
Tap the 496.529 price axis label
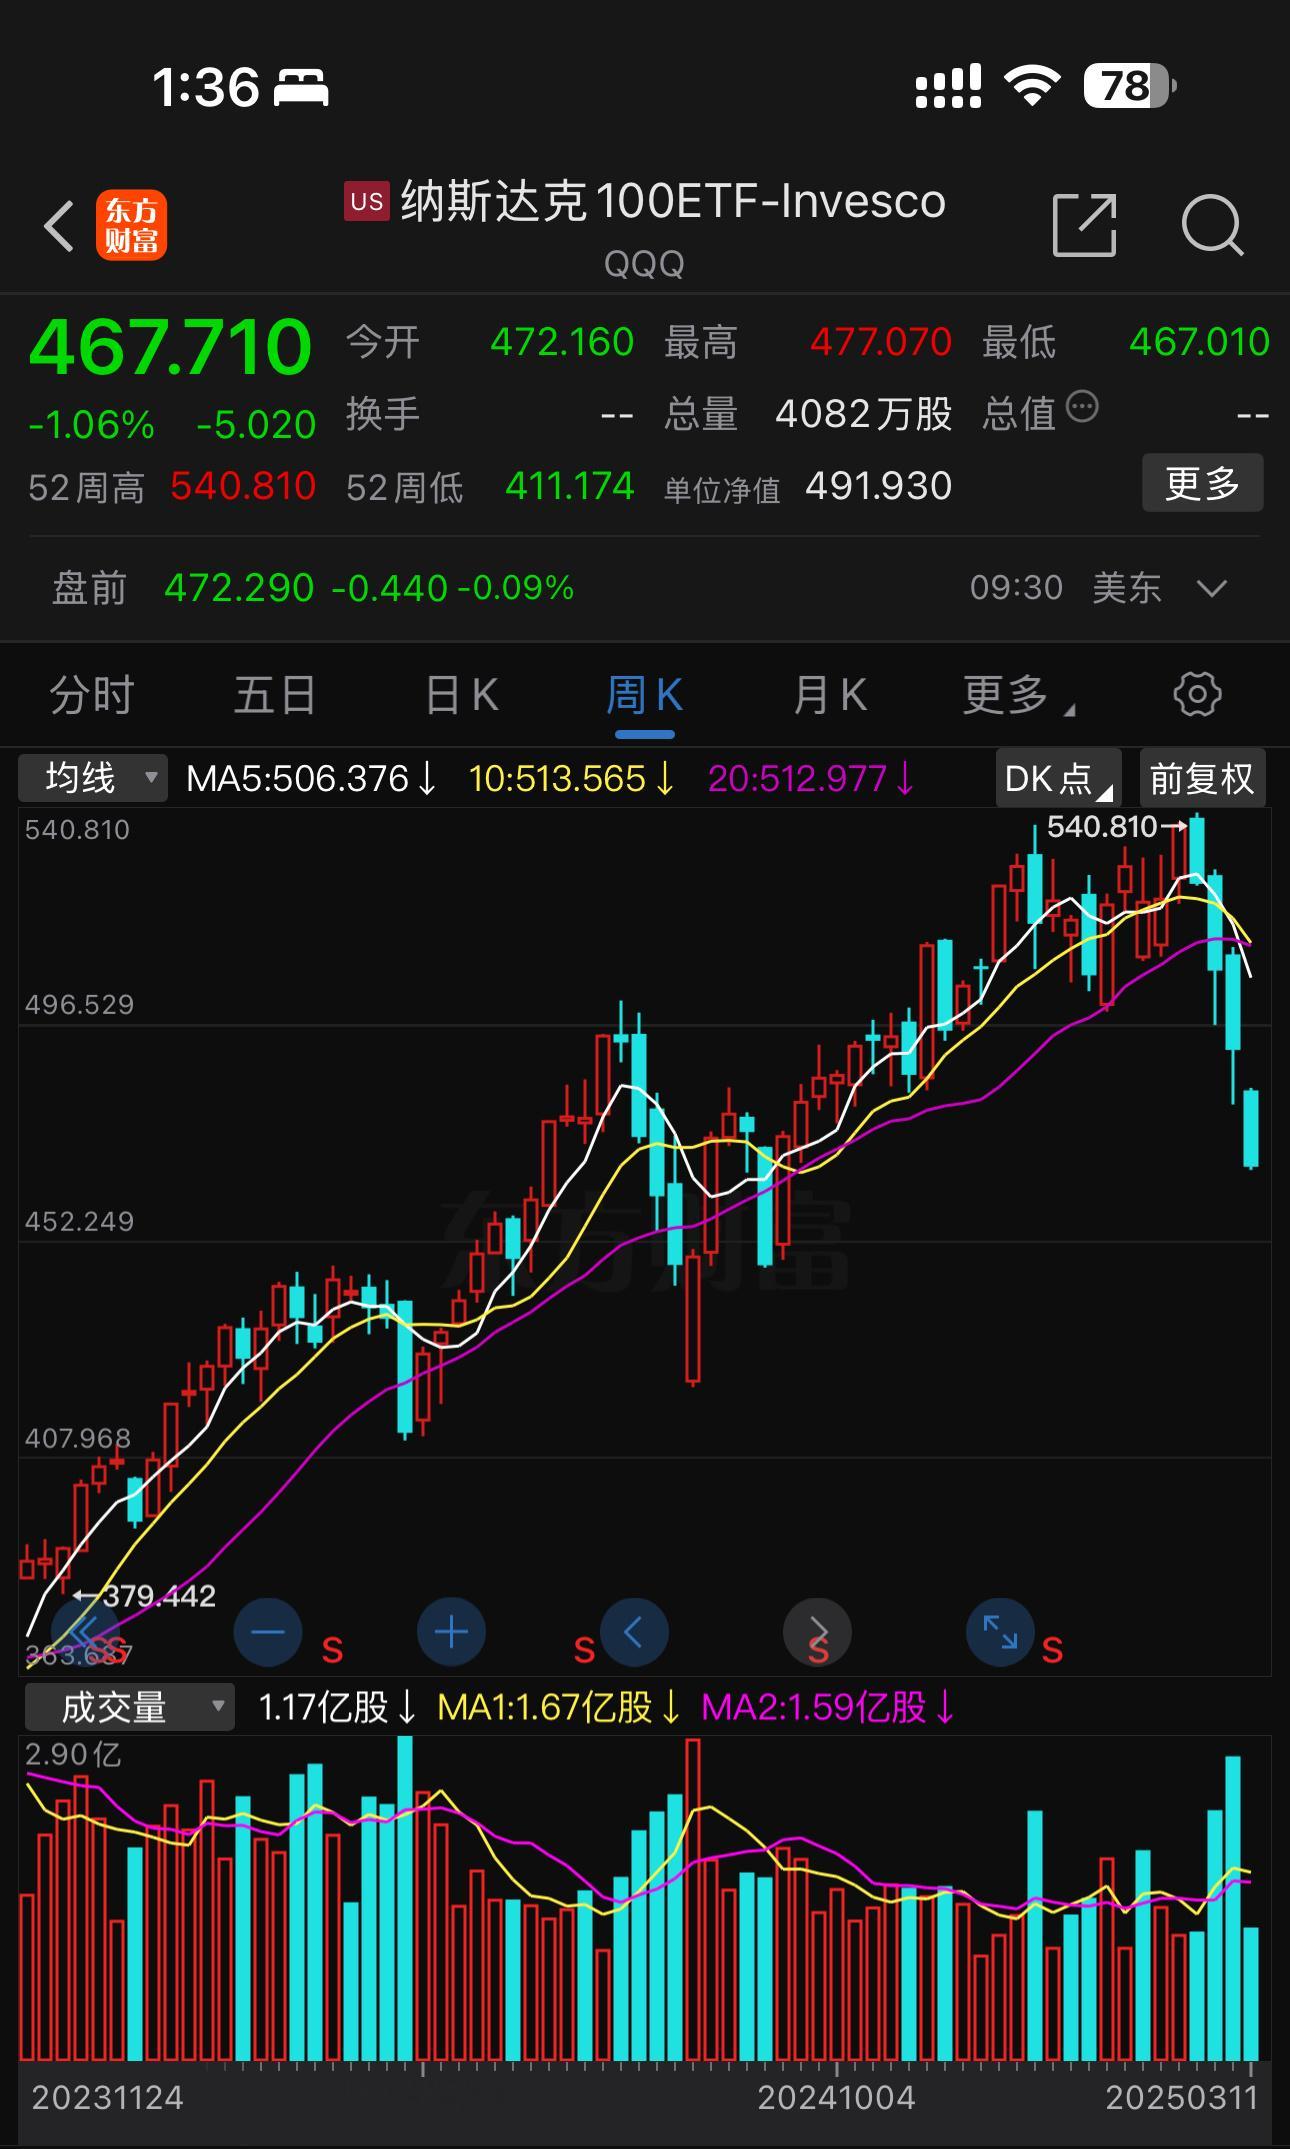[x=79, y=1004]
